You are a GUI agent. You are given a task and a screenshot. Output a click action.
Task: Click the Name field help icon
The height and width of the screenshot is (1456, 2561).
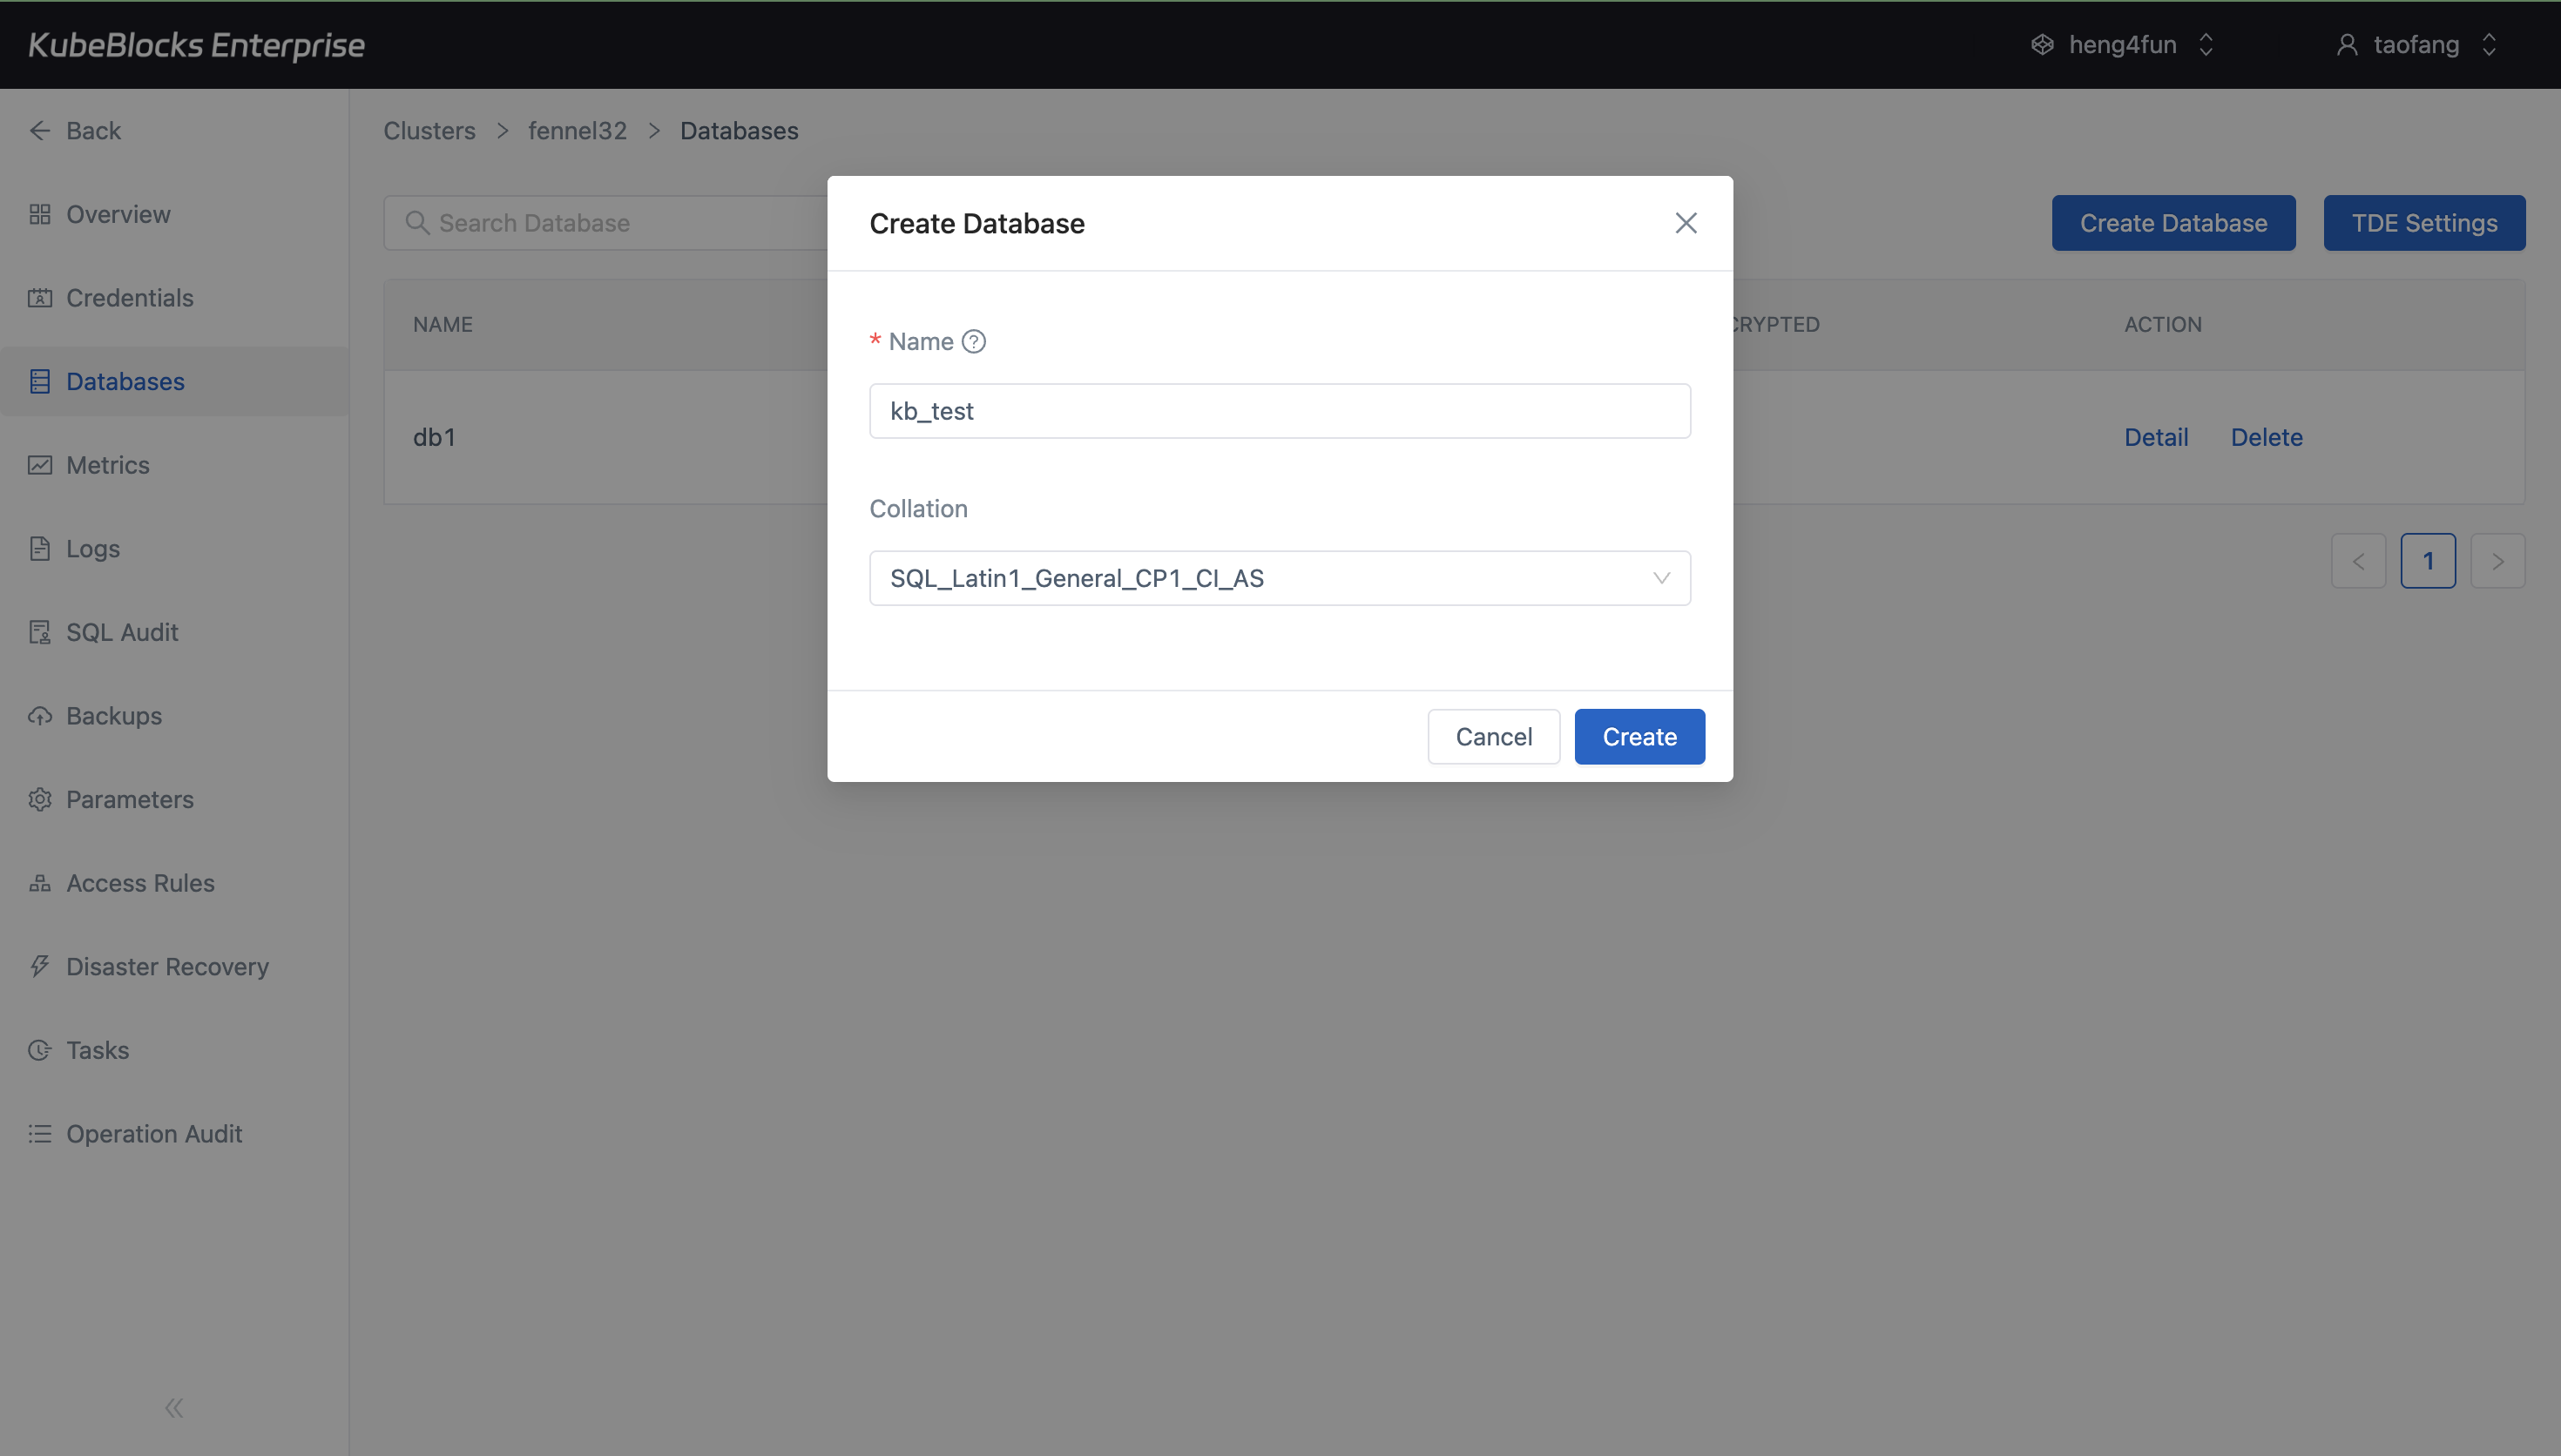[973, 342]
